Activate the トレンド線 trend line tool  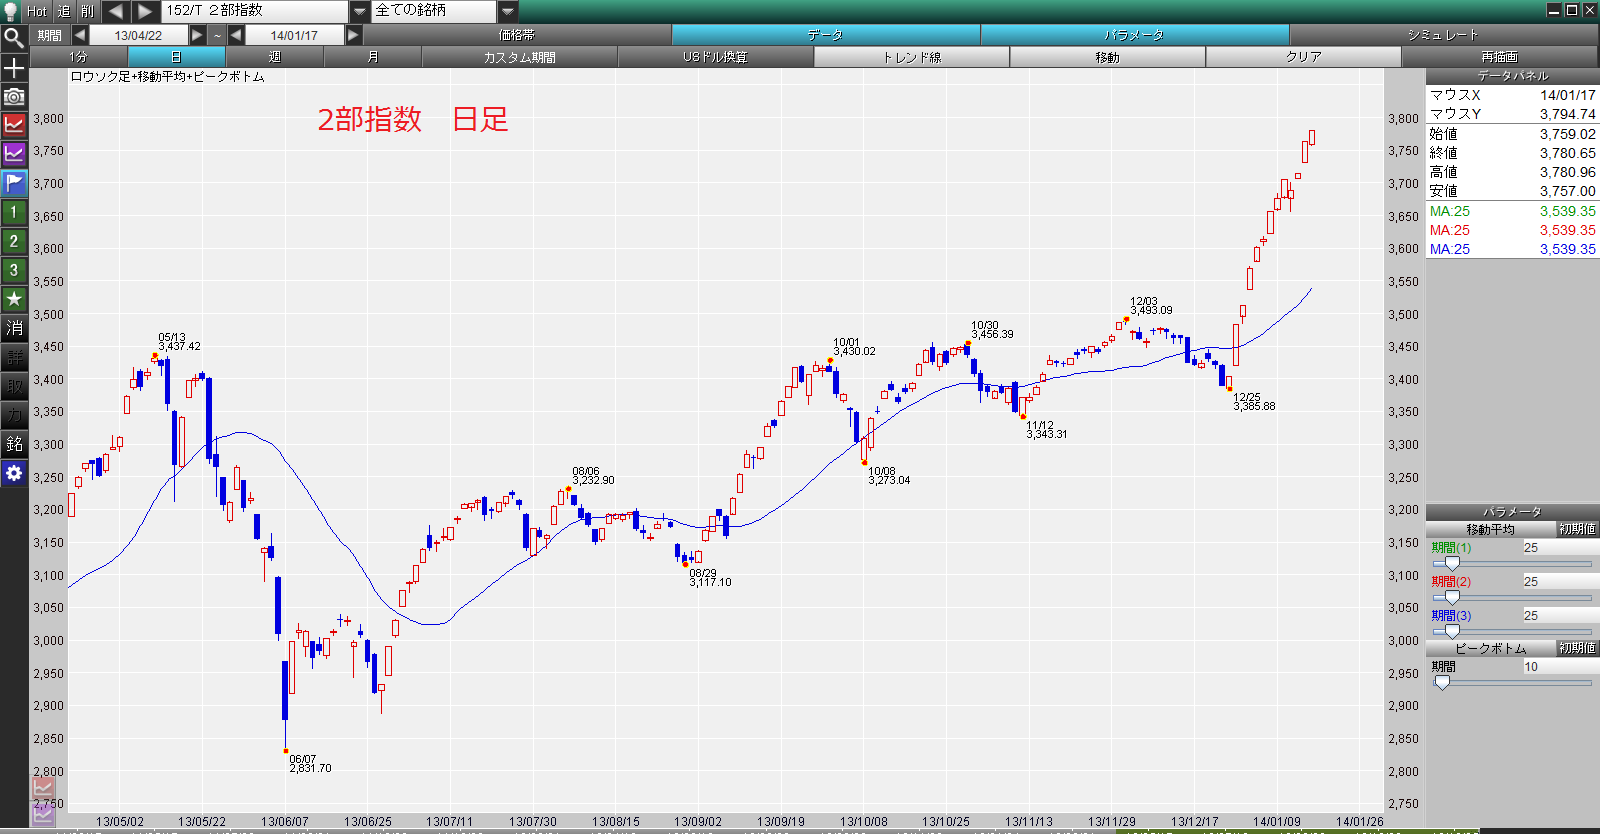911,57
